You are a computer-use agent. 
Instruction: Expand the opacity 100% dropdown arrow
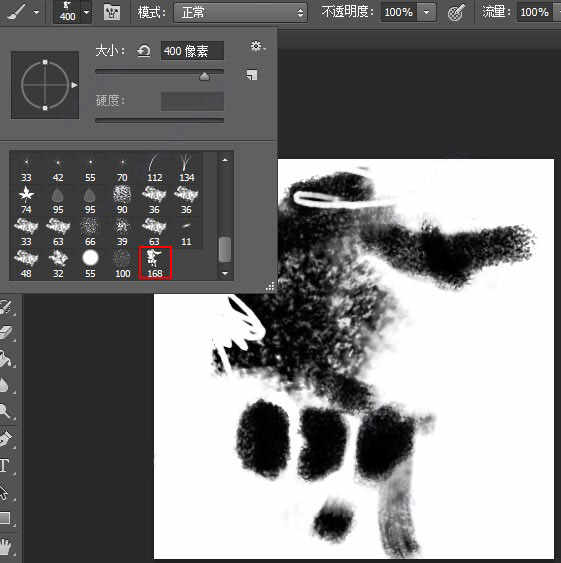pyautogui.click(x=426, y=13)
